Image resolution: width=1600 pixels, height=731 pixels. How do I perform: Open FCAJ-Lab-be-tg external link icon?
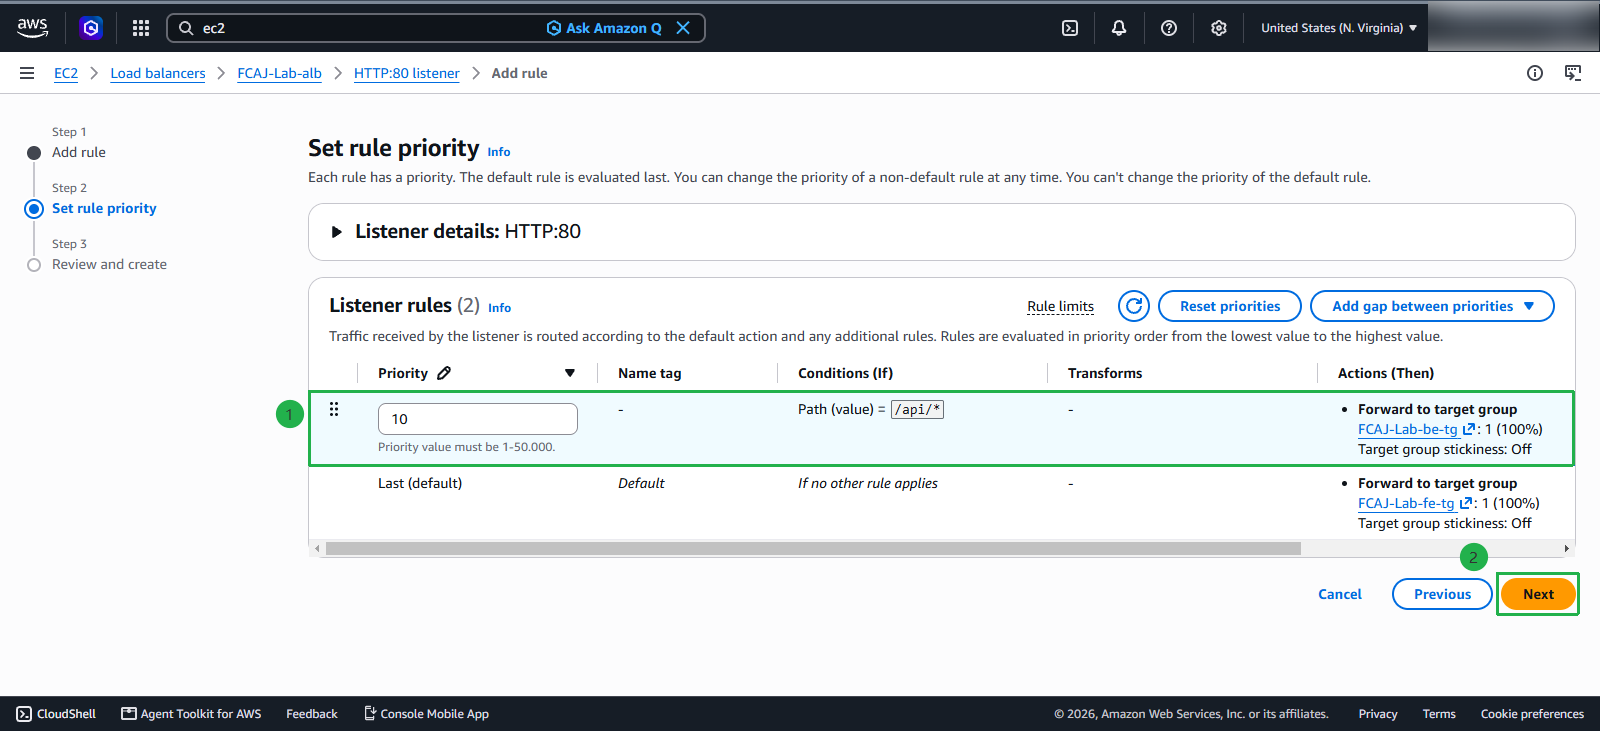(x=1468, y=429)
